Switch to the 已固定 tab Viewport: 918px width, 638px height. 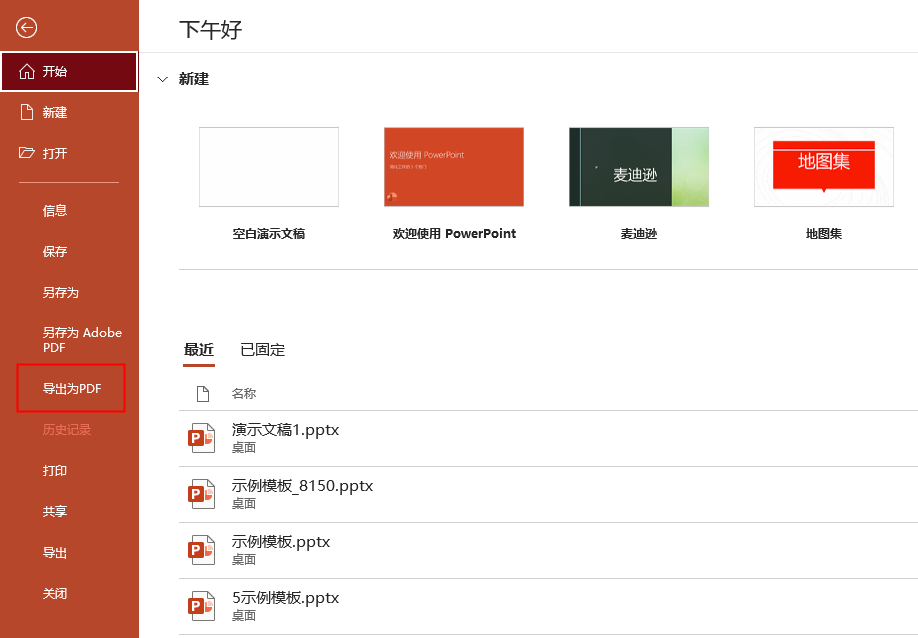pos(262,350)
